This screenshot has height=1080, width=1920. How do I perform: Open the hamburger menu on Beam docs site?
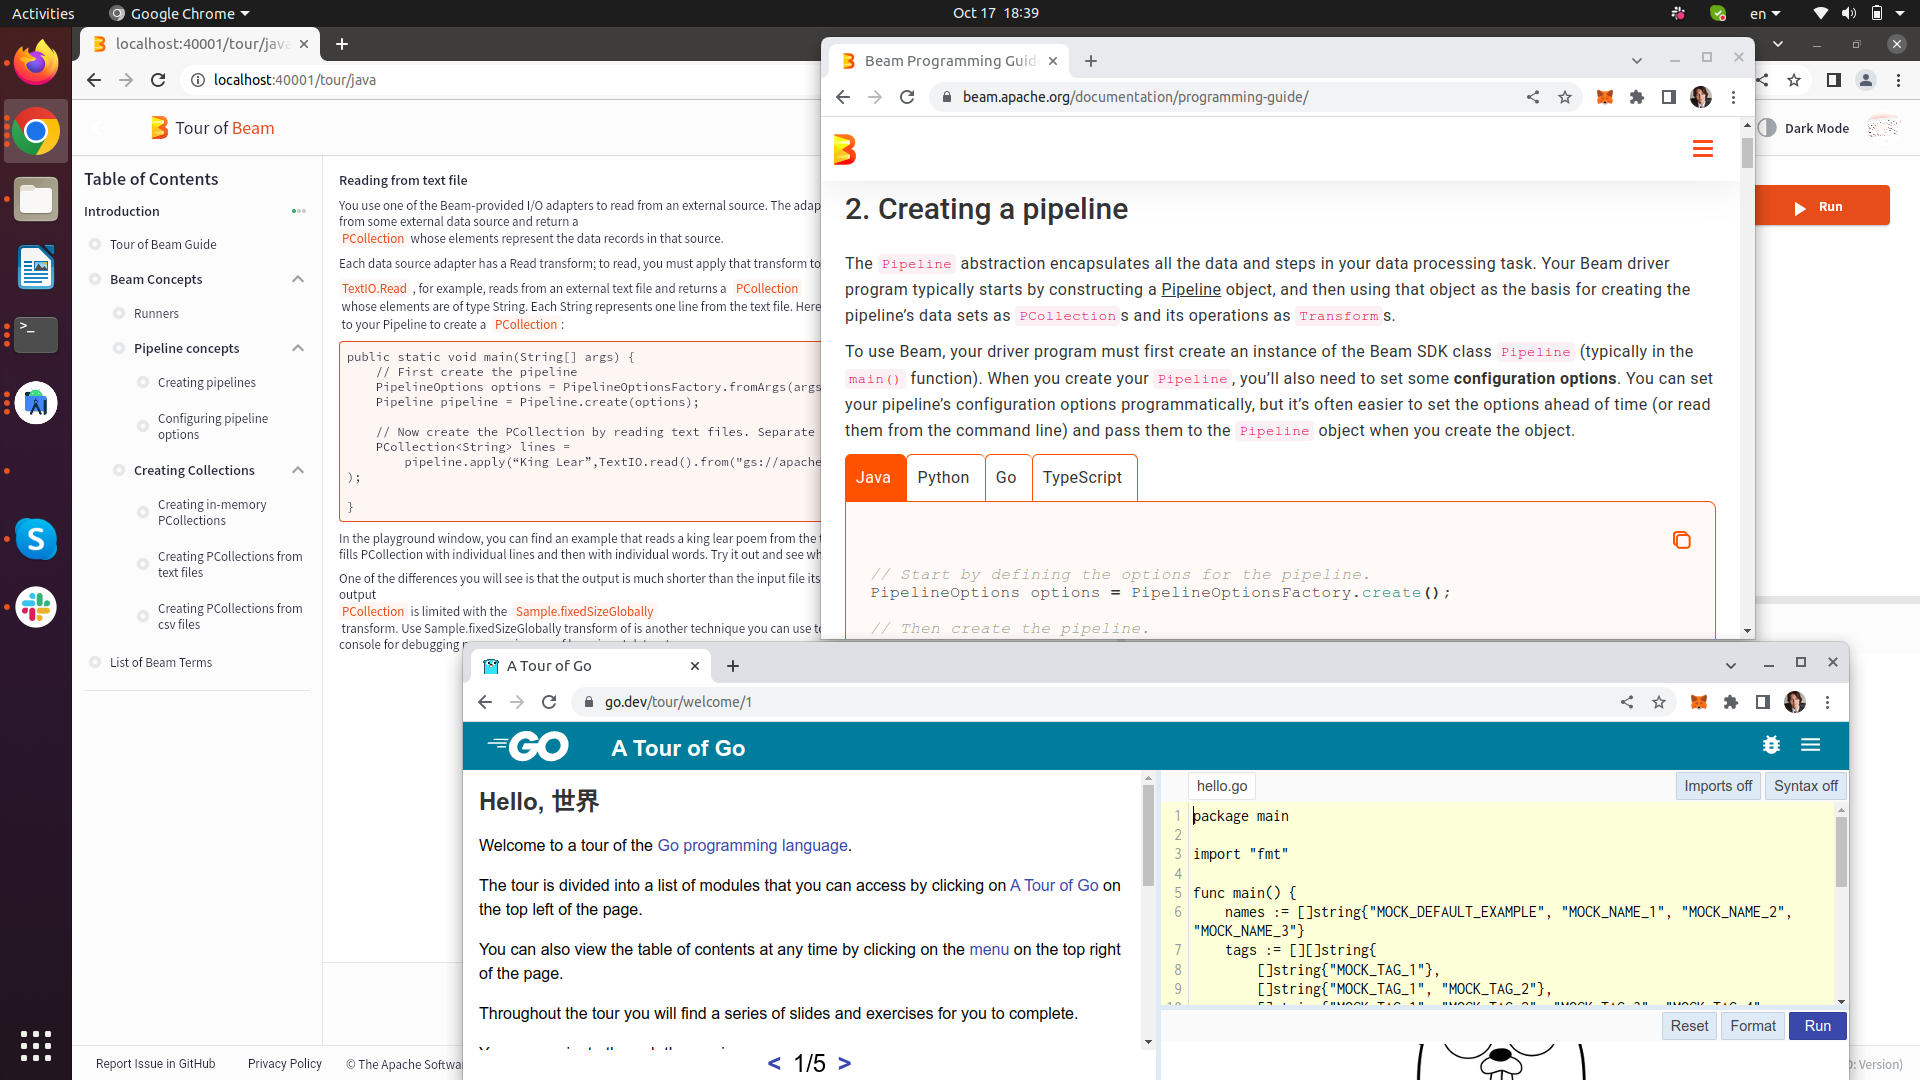(x=1703, y=148)
